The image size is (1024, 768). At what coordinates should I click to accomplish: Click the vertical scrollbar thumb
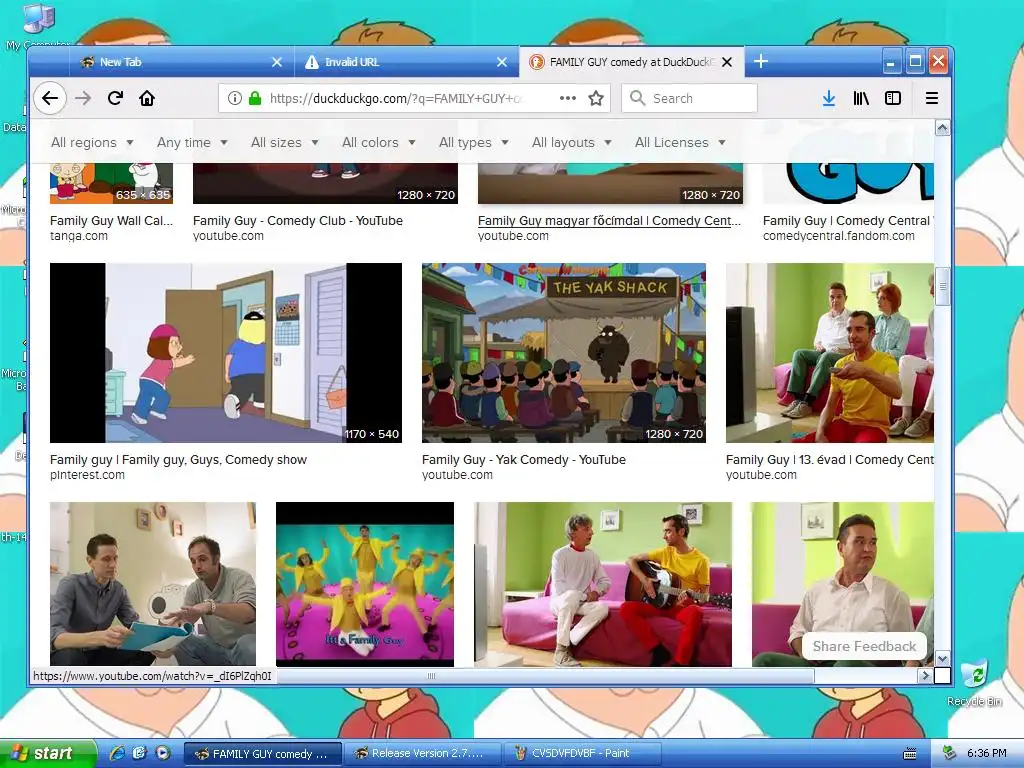tap(942, 286)
